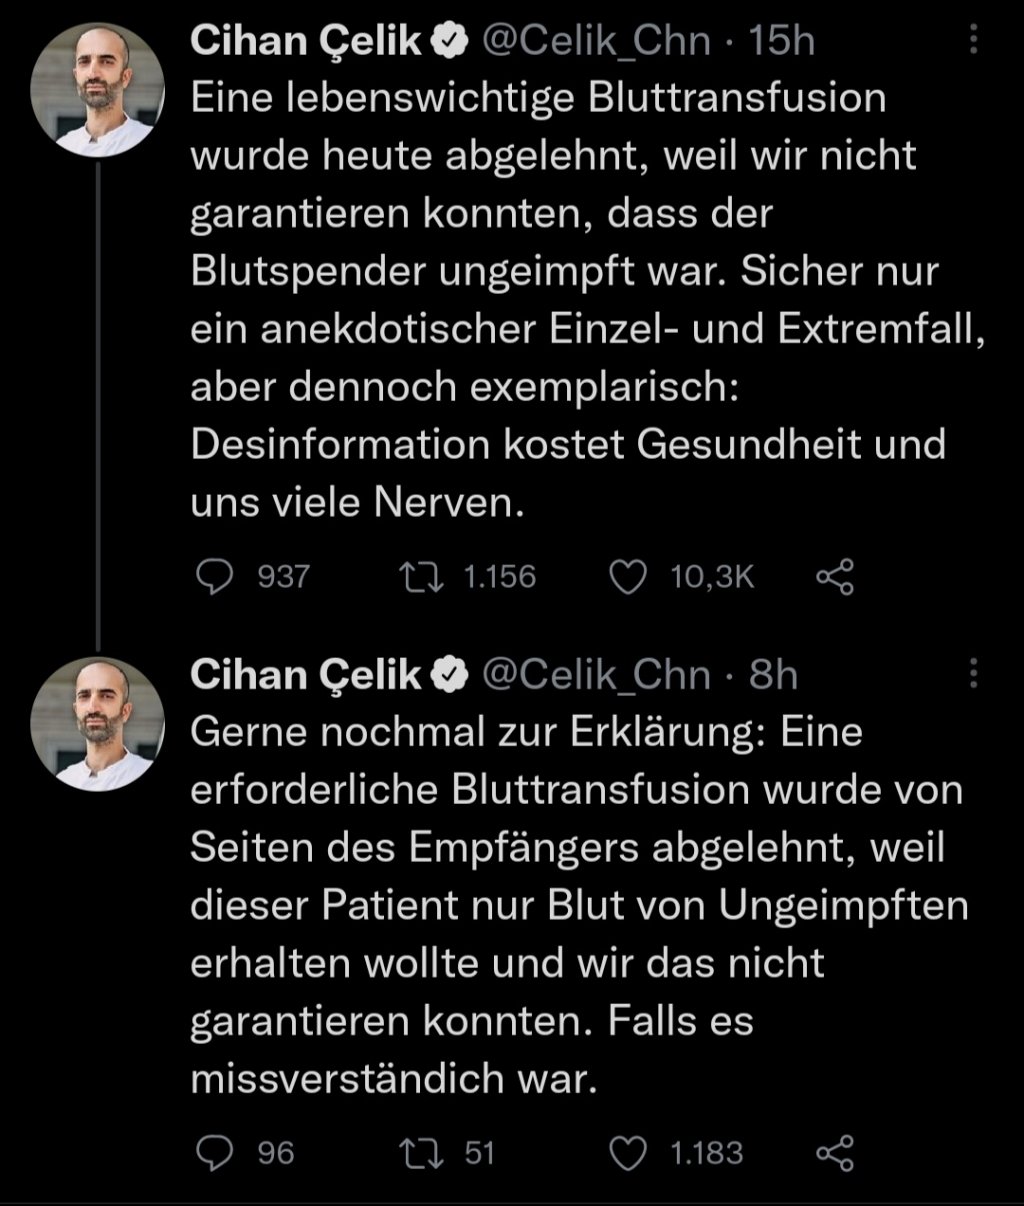Open more options menu on second tweet
This screenshot has width=1024, height=1206.
point(974,674)
